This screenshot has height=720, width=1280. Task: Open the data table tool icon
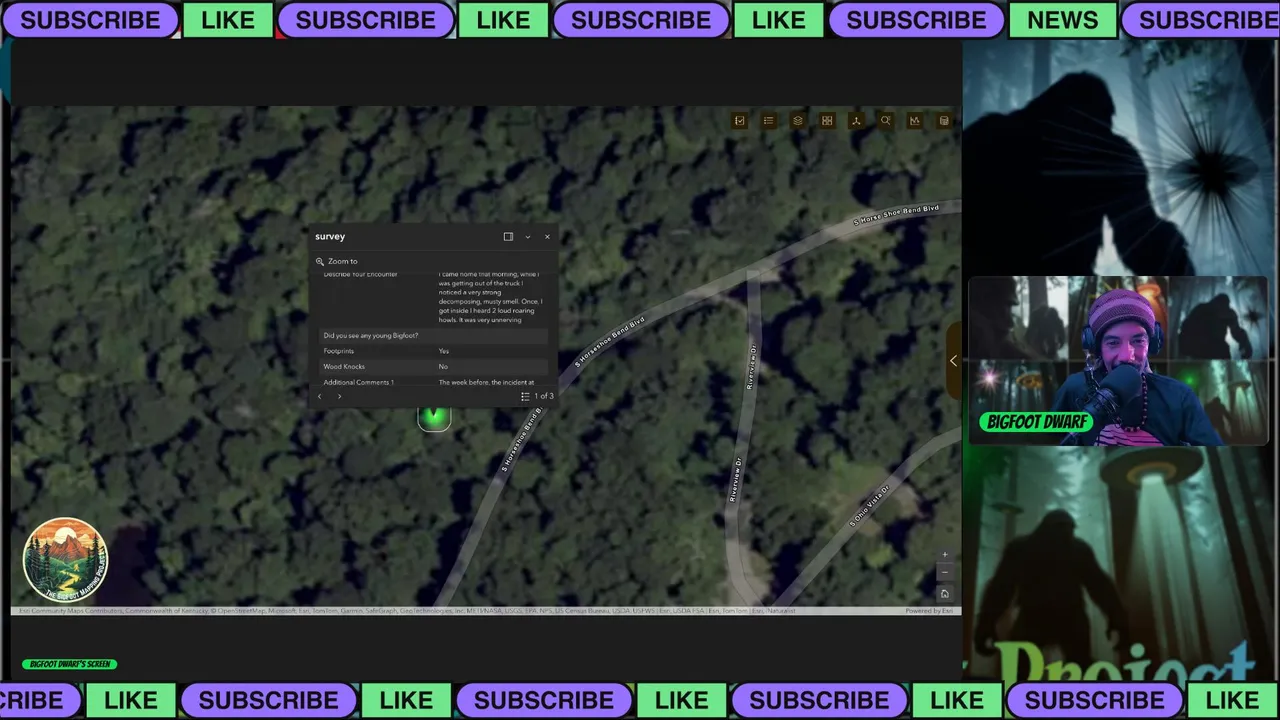pyautogui.click(x=943, y=121)
